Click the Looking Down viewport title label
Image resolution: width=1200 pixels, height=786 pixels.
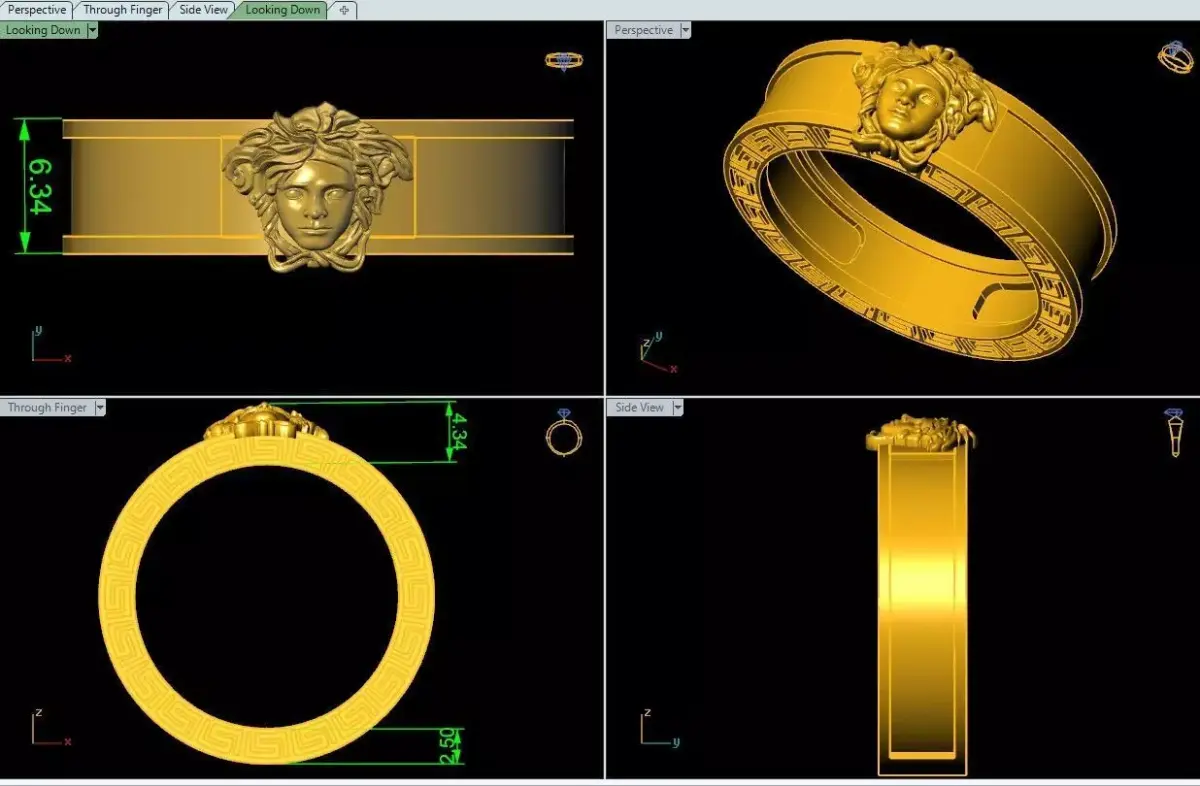pyautogui.click(x=43, y=30)
